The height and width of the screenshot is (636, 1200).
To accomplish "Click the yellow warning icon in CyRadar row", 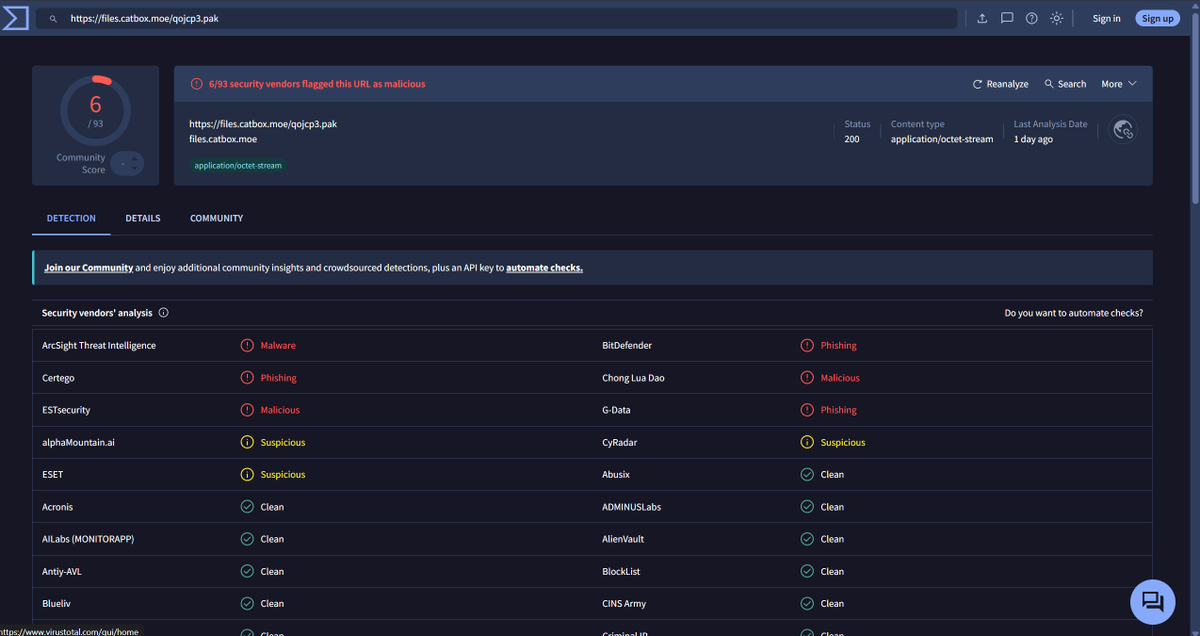I will [x=807, y=442].
